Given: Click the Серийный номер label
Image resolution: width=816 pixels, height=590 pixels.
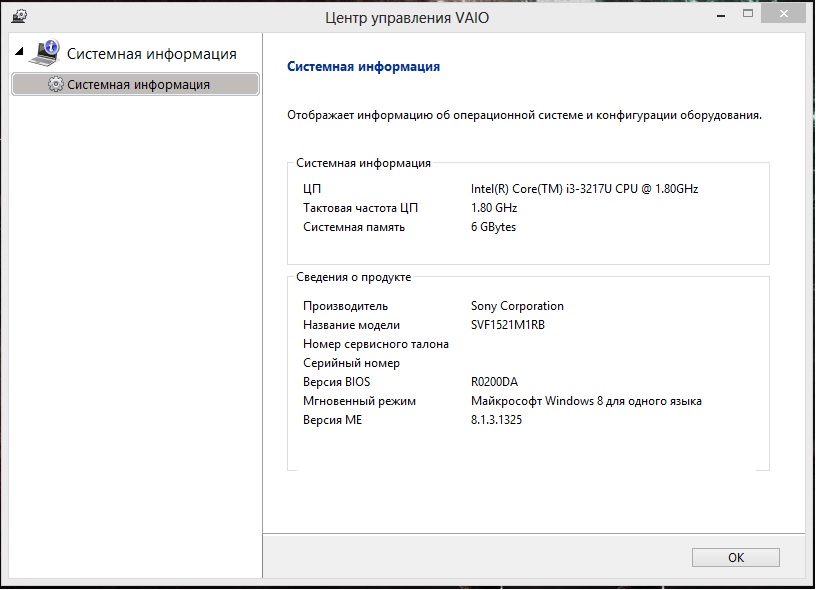Looking at the screenshot, I should coord(351,363).
